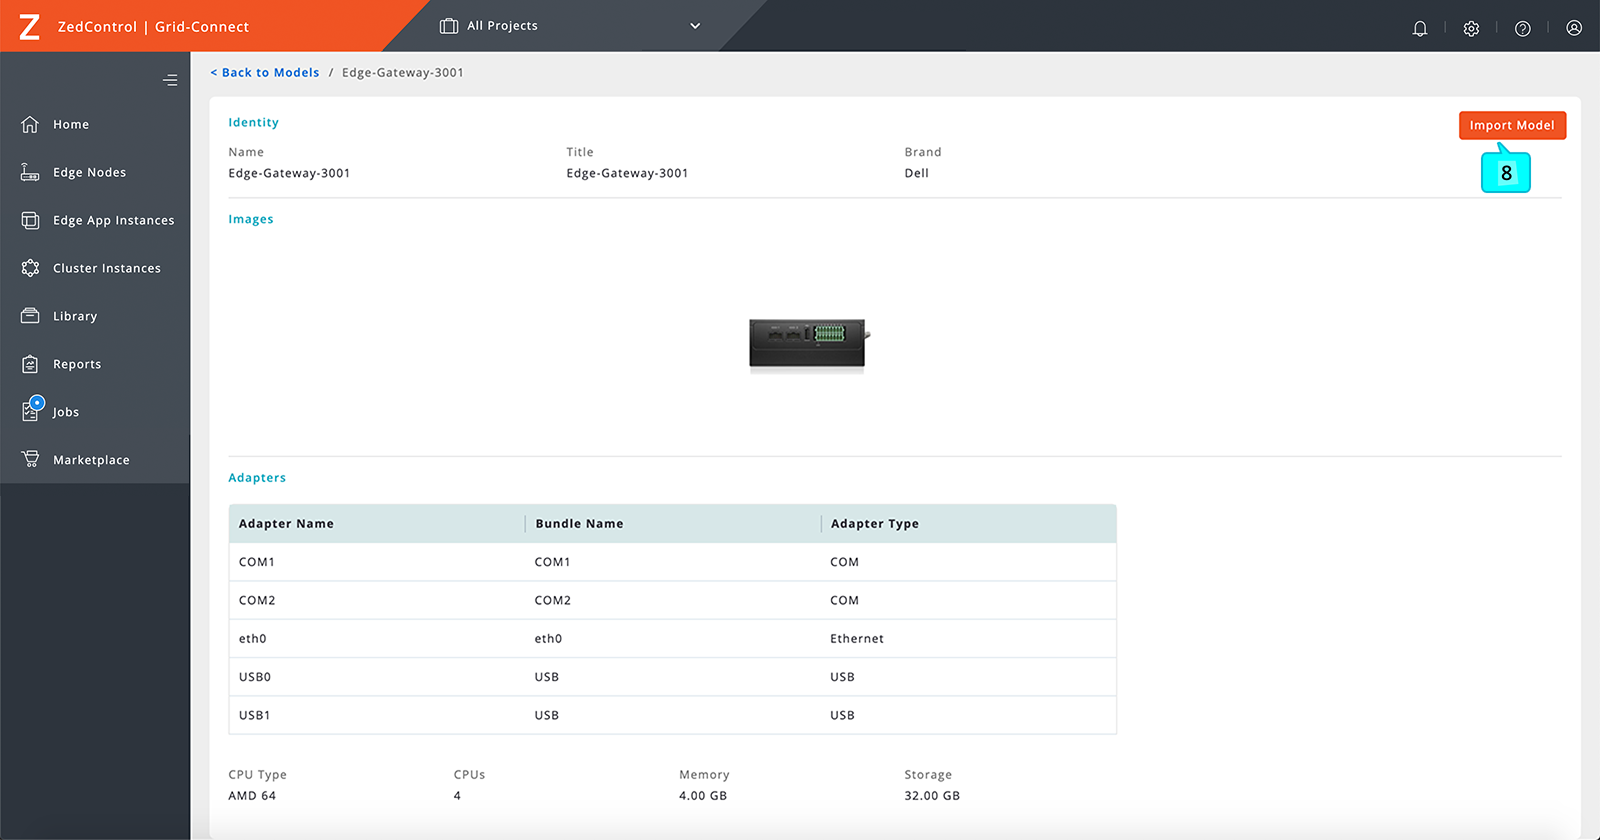Click the Home house icon
The height and width of the screenshot is (840, 1600).
[30, 124]
